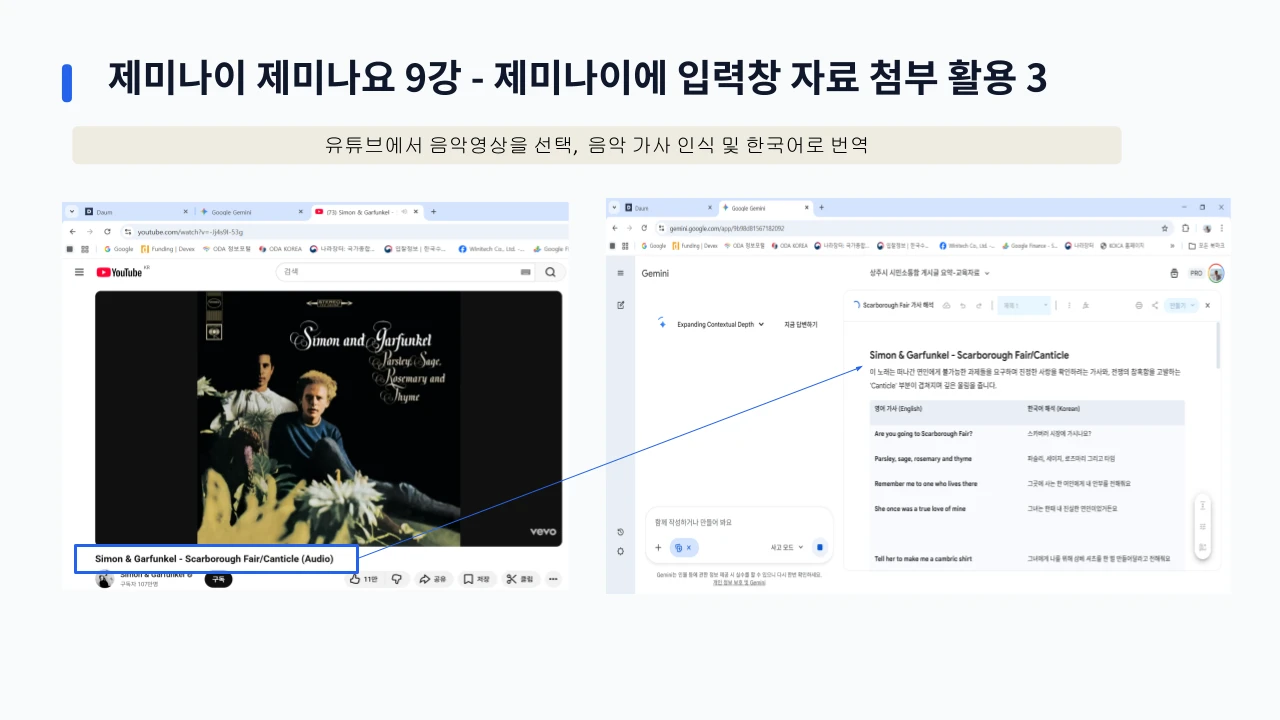Expand 'Expanding Contextual Depth' thinking details
This screenshot has width=1280, height=720.
tap(720, 324)
